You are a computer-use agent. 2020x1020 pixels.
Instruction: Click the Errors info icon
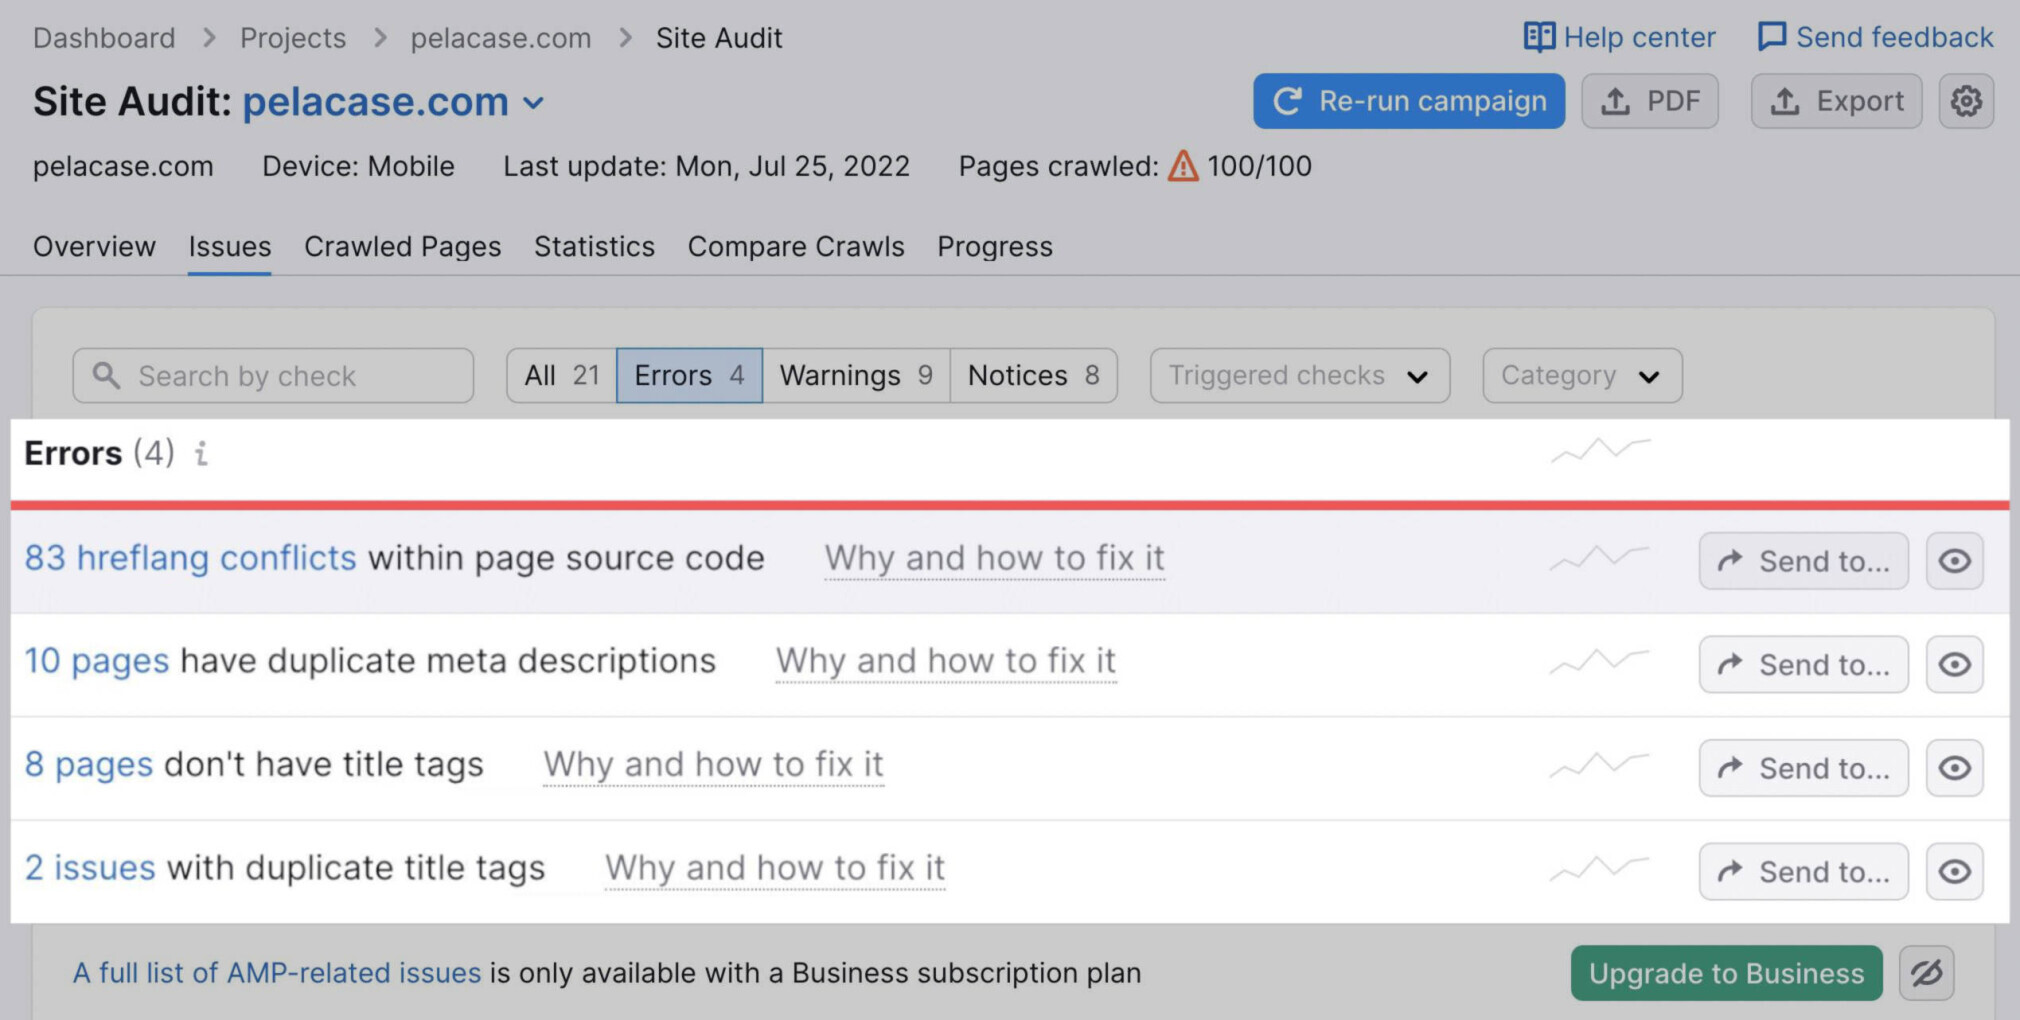click(201, 454)
